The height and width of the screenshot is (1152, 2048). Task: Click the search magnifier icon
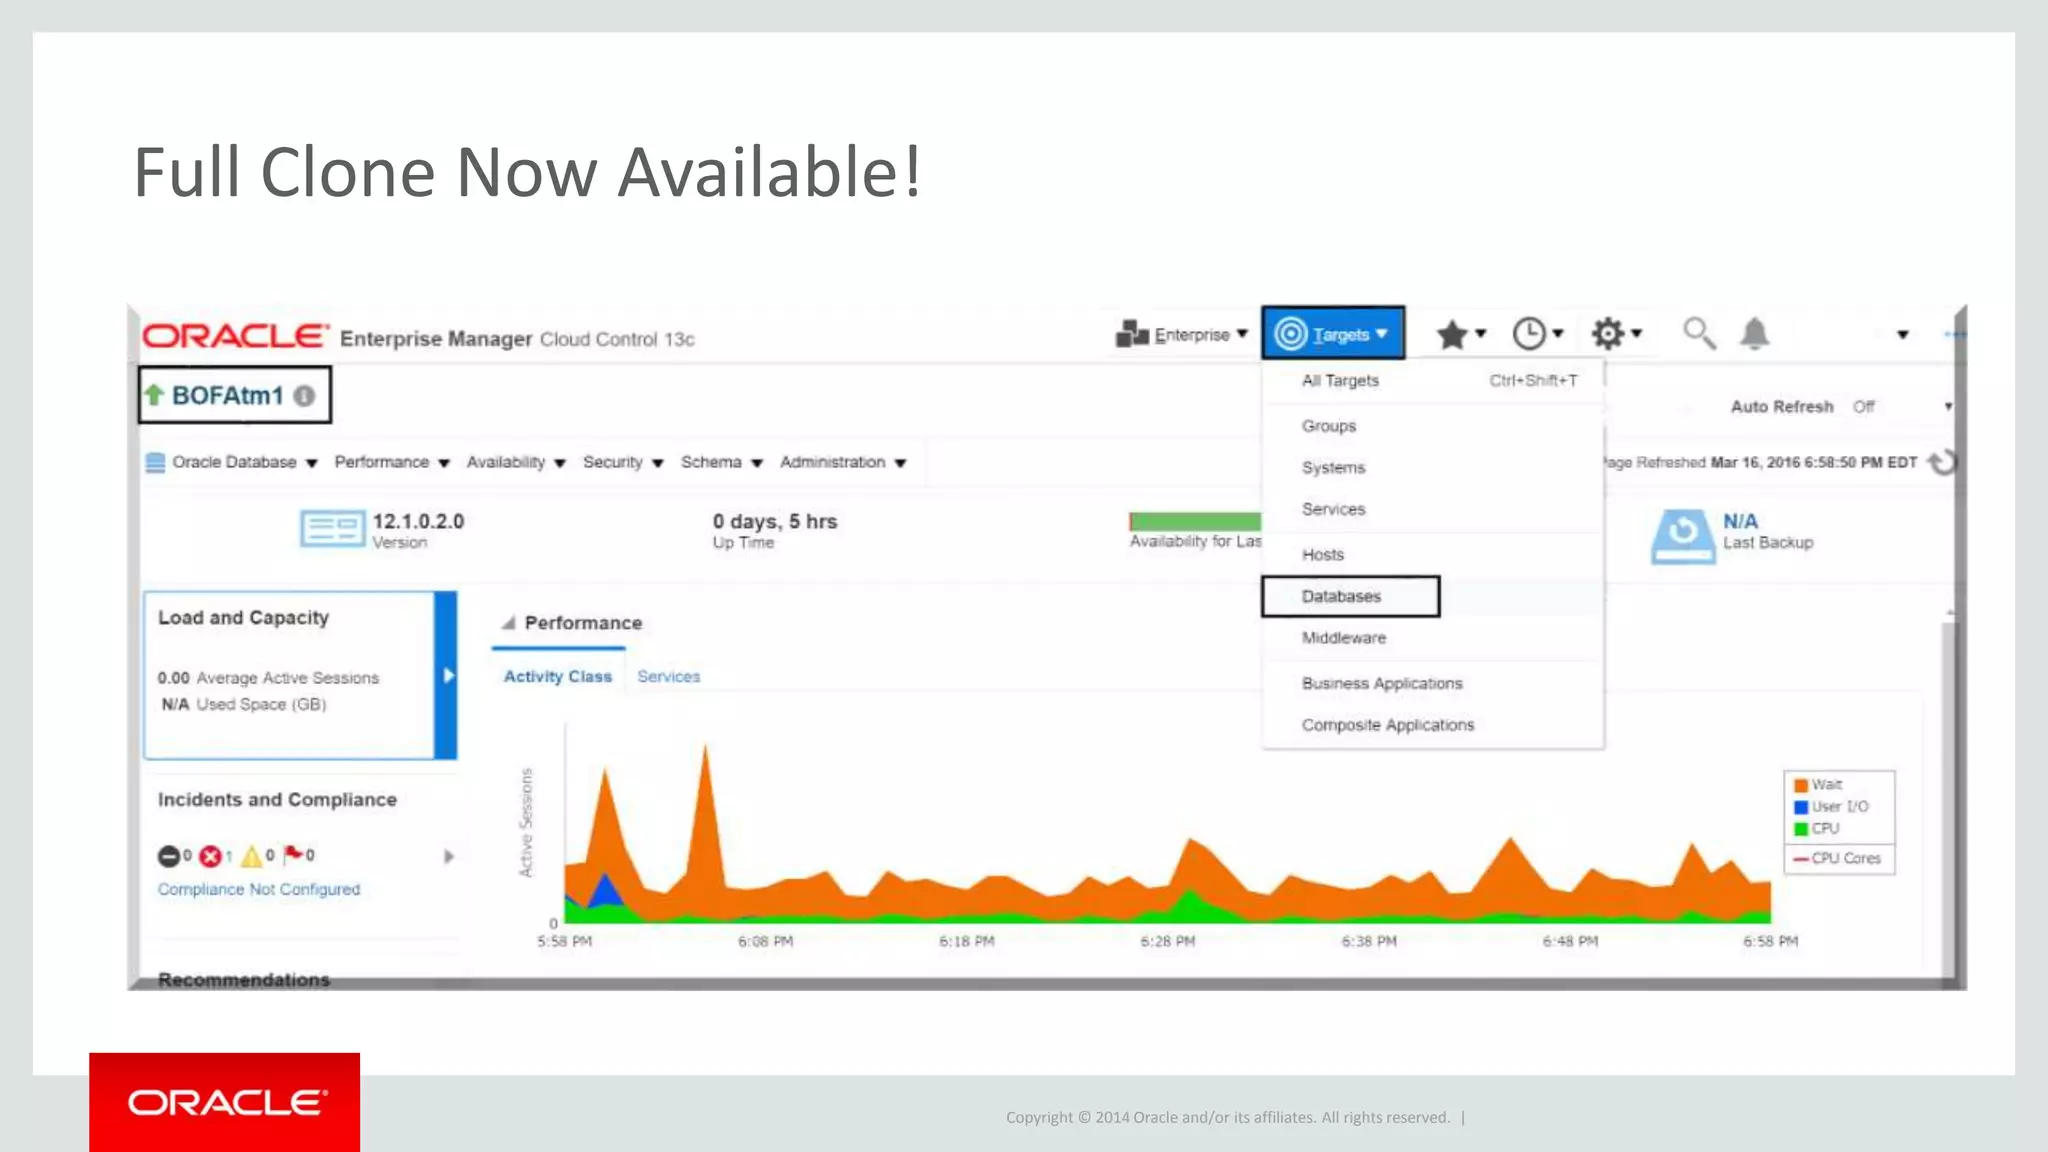[x=1698, y=333]
